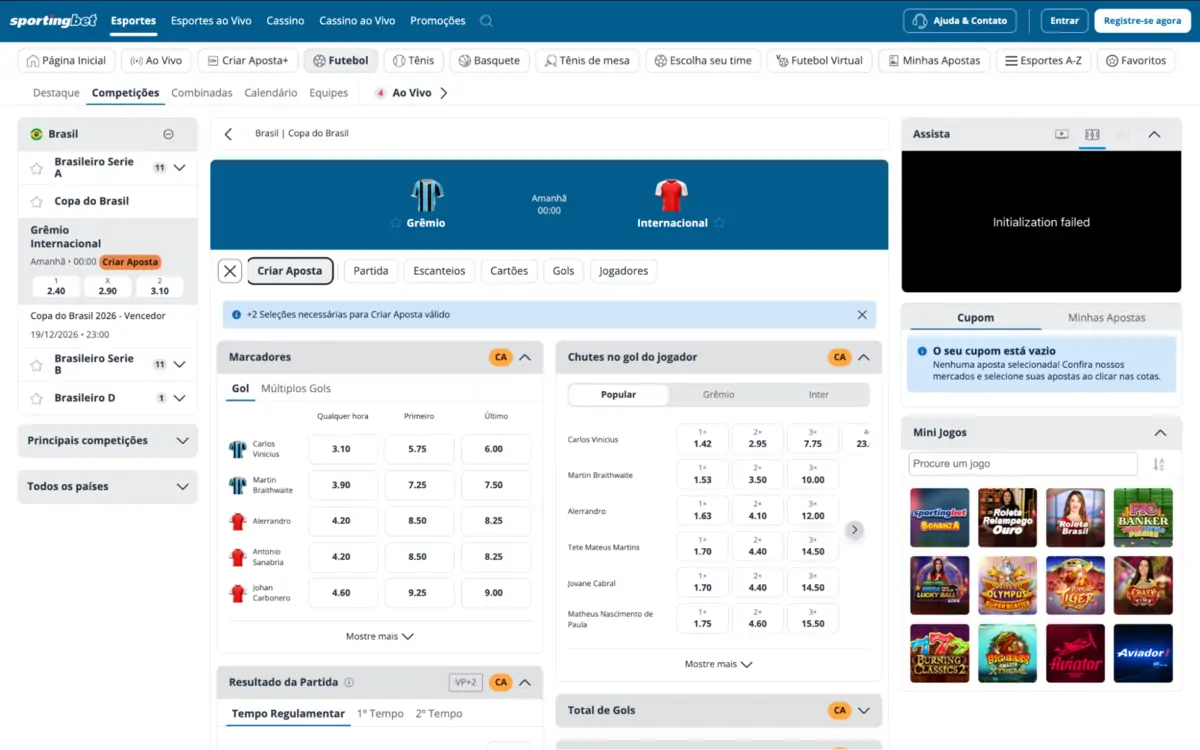Star the Brasileiro D league

tap(37, 398)
